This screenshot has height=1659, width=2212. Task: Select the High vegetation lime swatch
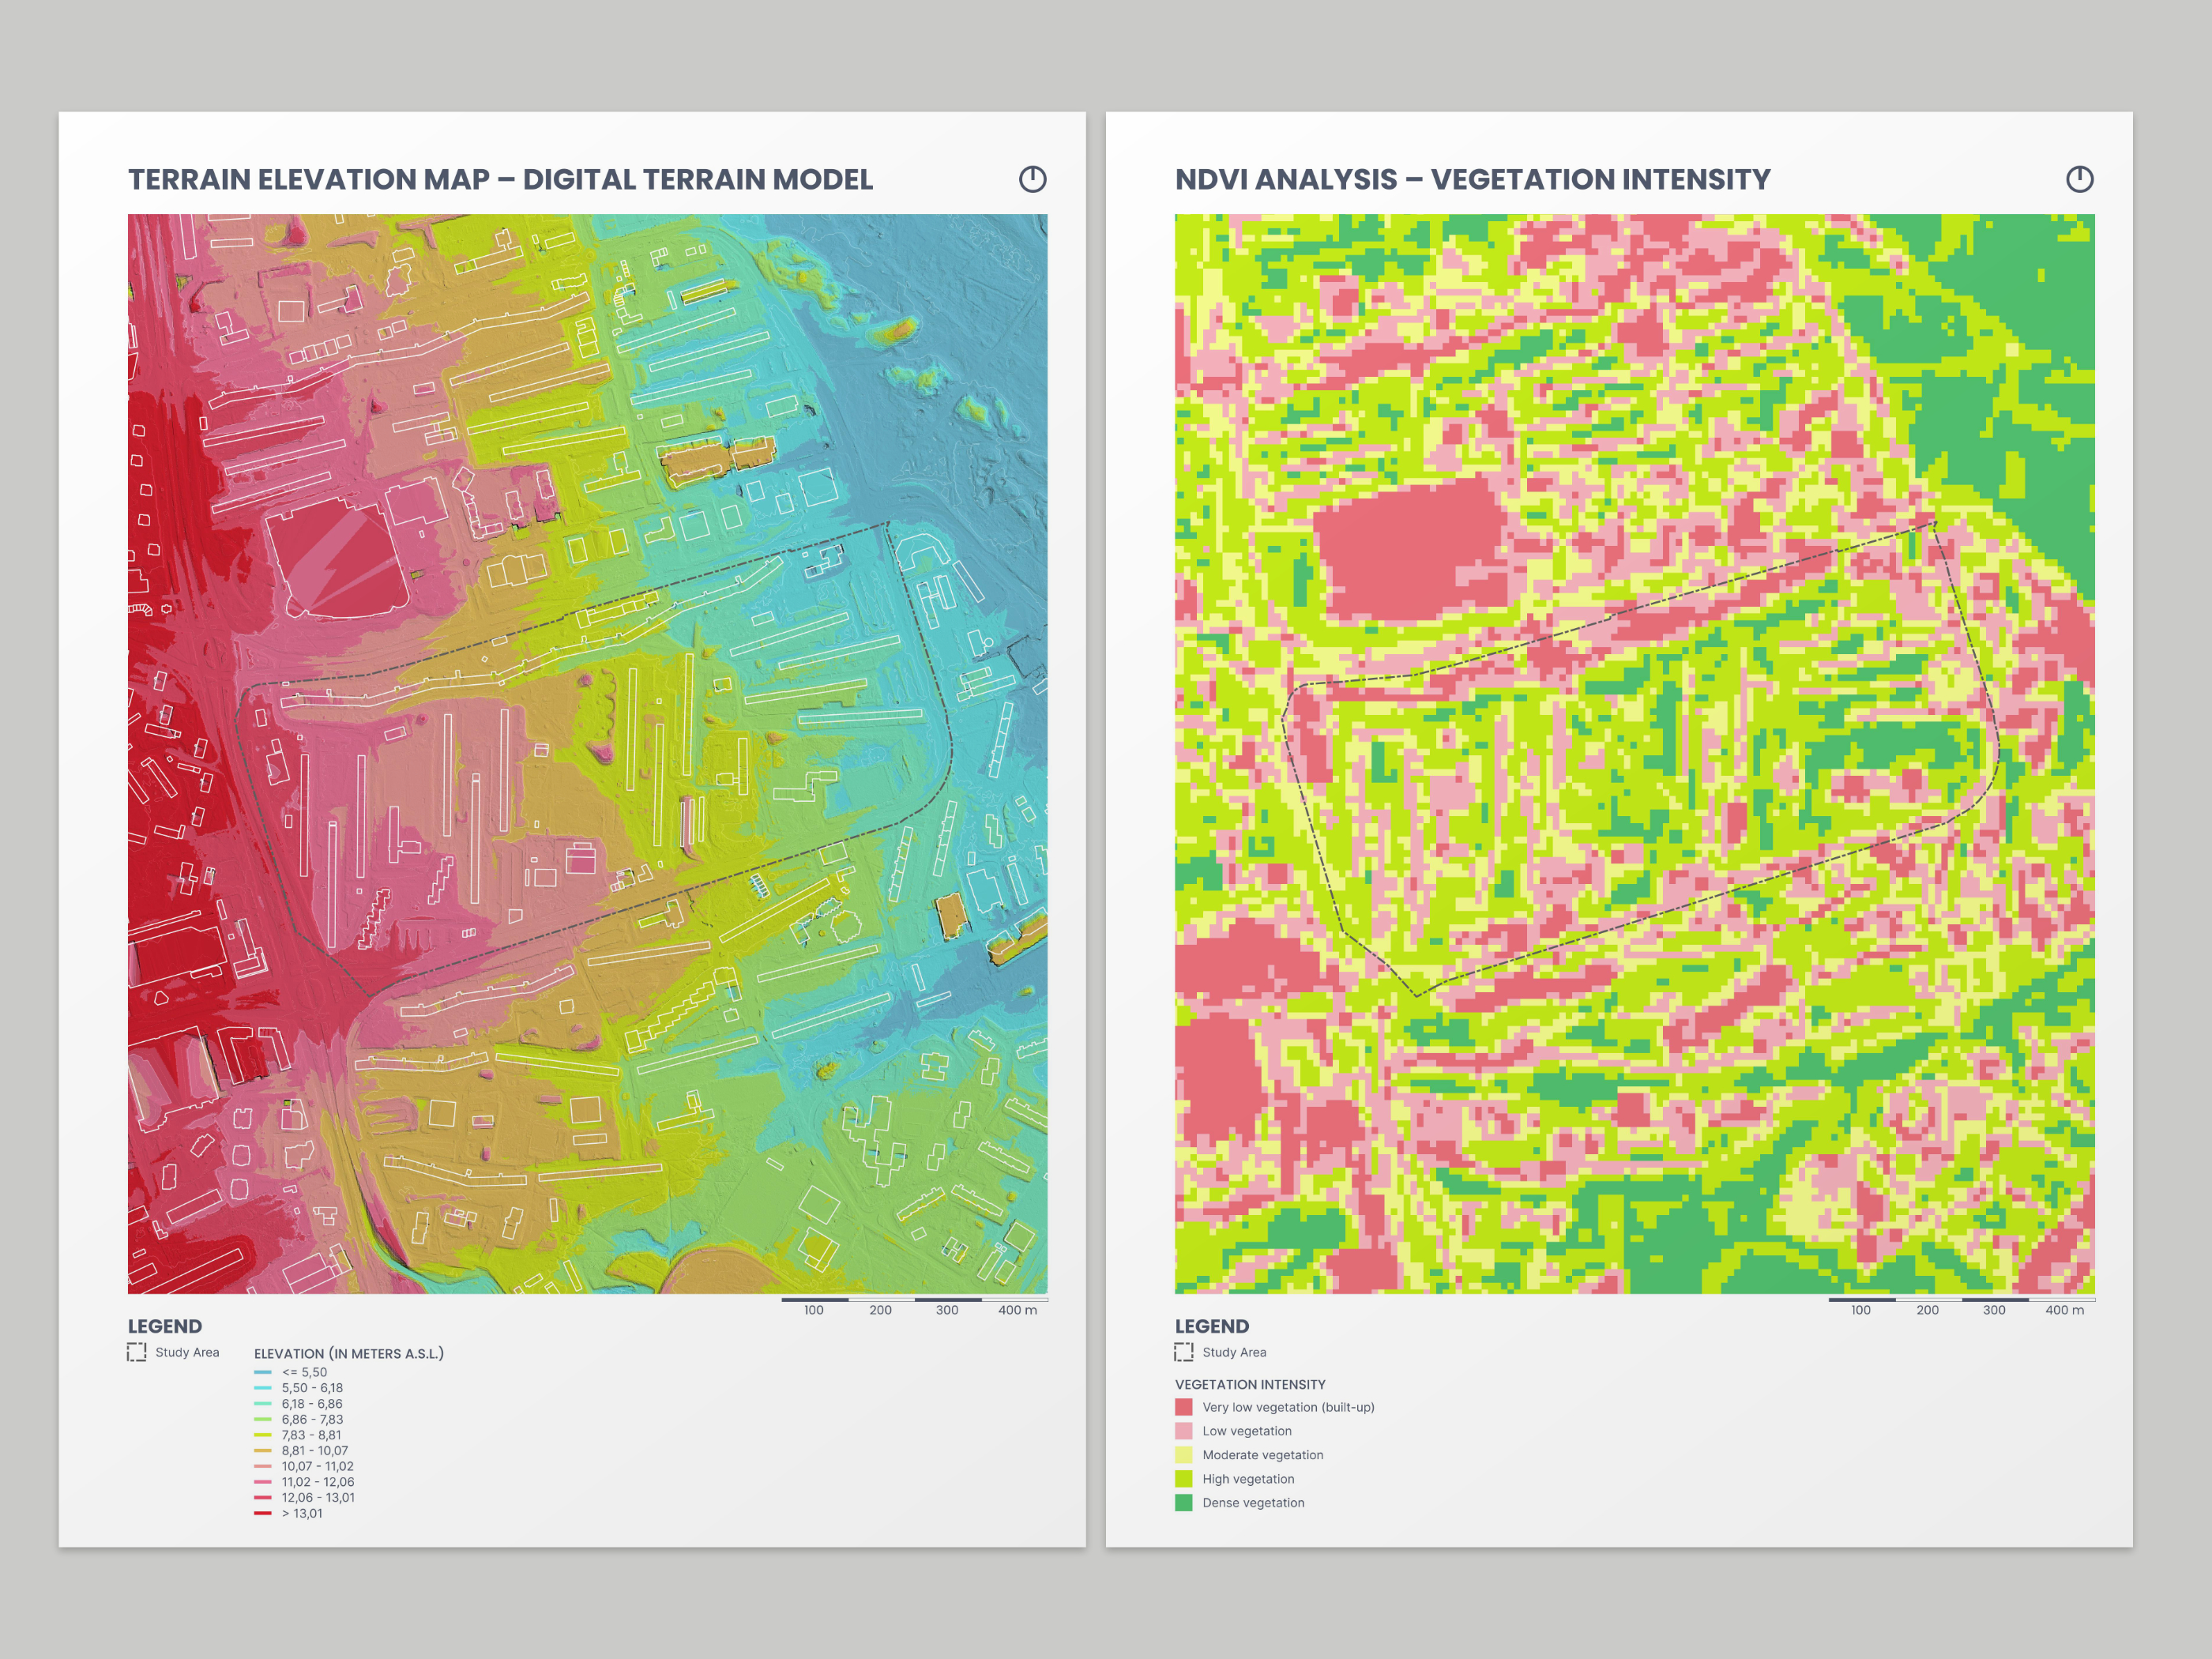(x=1184, y=1479)
